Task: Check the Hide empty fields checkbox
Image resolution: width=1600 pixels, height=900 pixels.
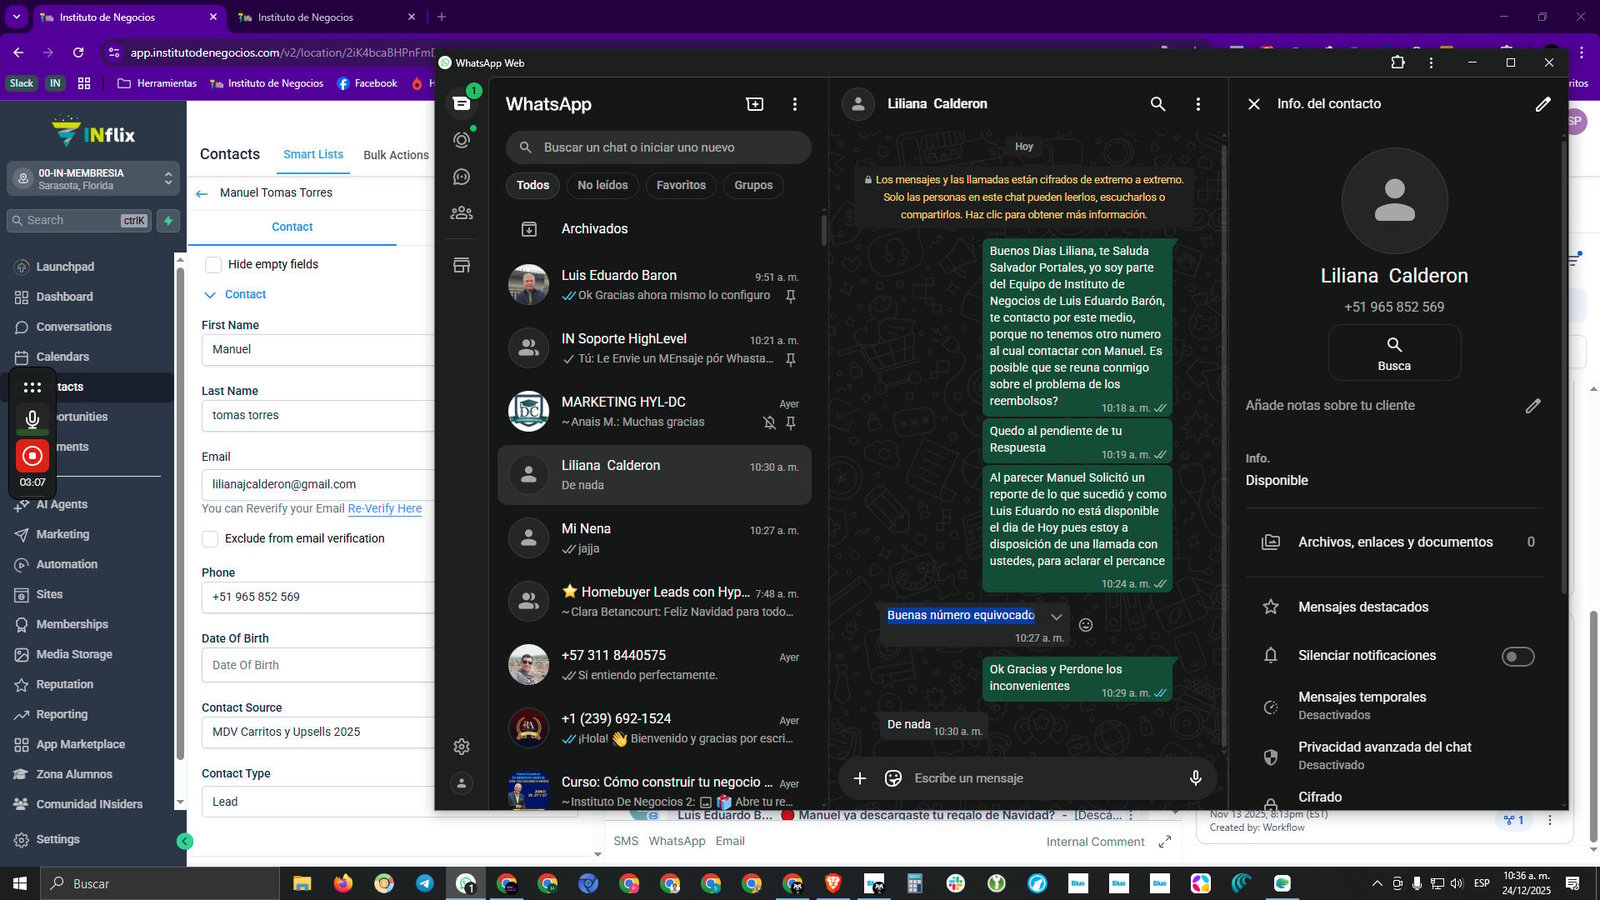Action: click(212, 264)
